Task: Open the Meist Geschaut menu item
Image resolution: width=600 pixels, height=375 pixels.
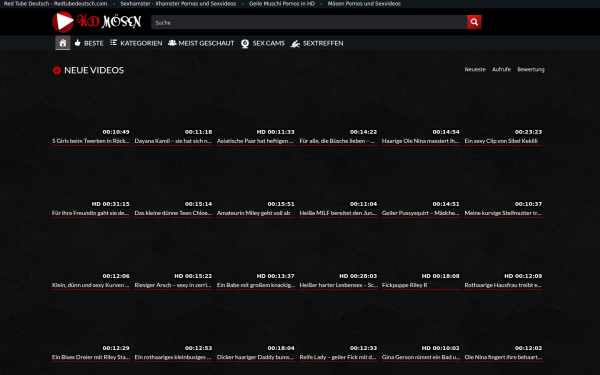Action: click(206, 43)
